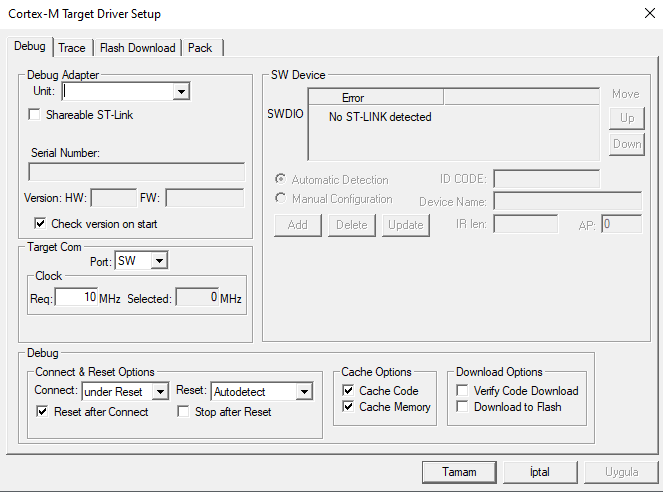This screenshot has height=492, width=663.
Task: Select Manual Configuration radio button
Action: 280,198
